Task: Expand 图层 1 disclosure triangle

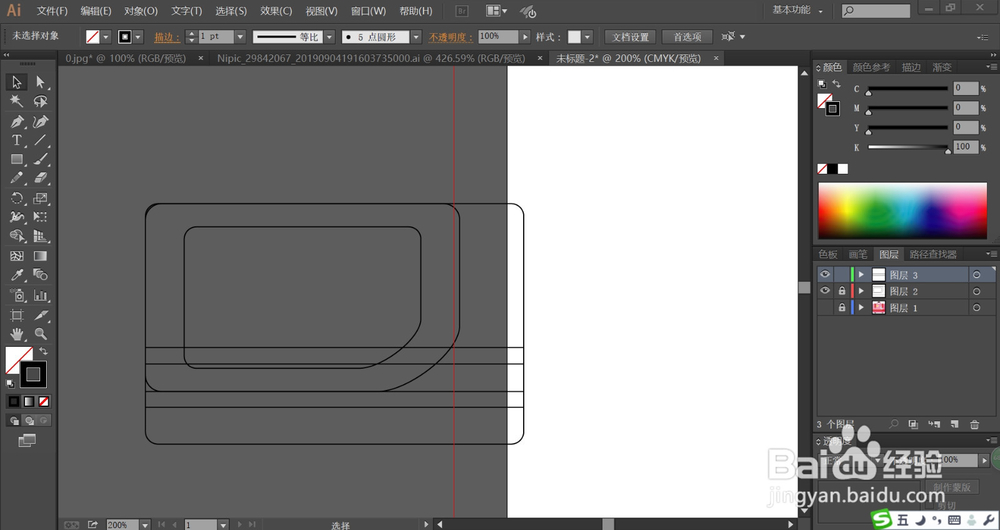Action: pyautogui.click(x=861, y=308)
